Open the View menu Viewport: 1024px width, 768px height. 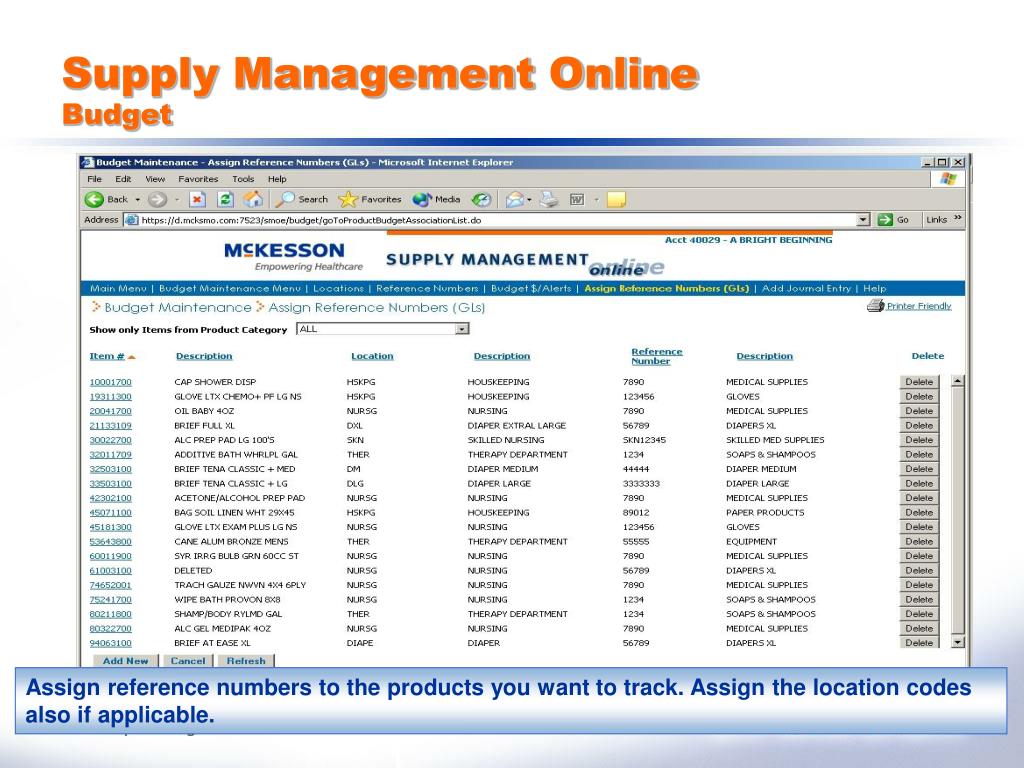click(x=155, y=179)
